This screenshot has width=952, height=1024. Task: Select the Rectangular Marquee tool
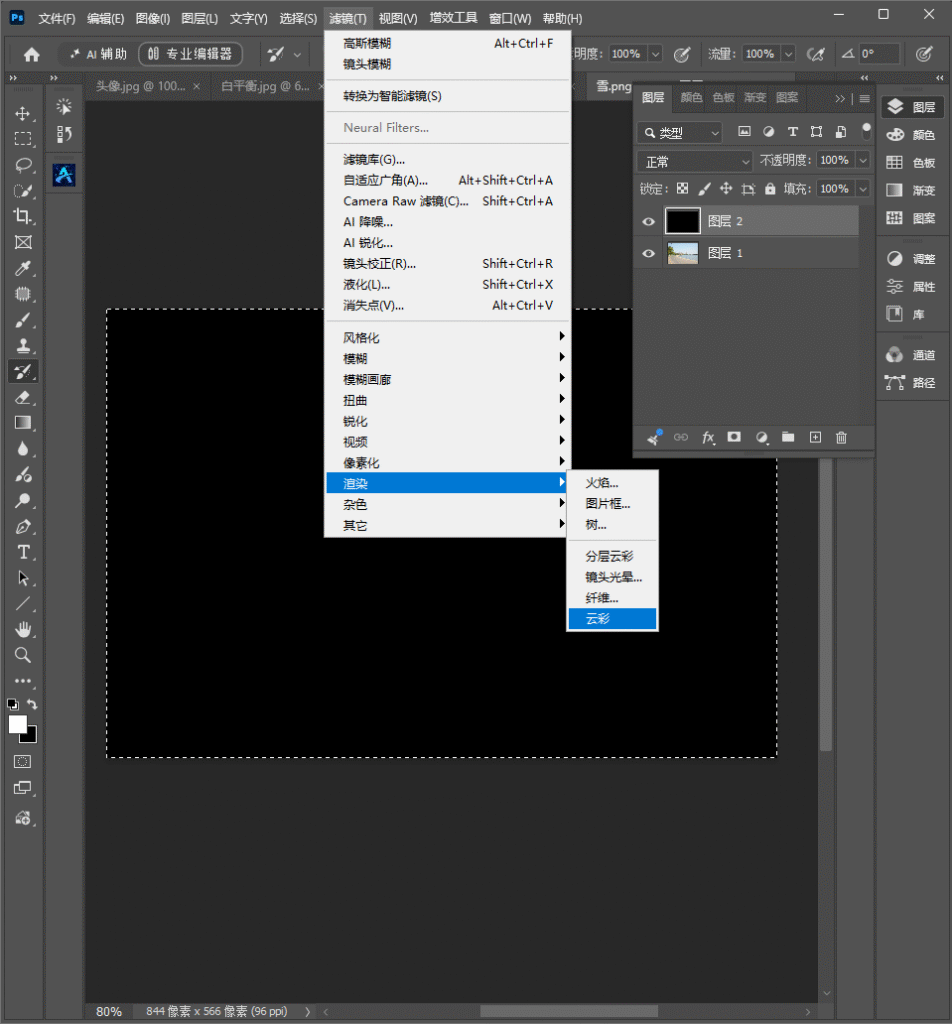(23, 139)
